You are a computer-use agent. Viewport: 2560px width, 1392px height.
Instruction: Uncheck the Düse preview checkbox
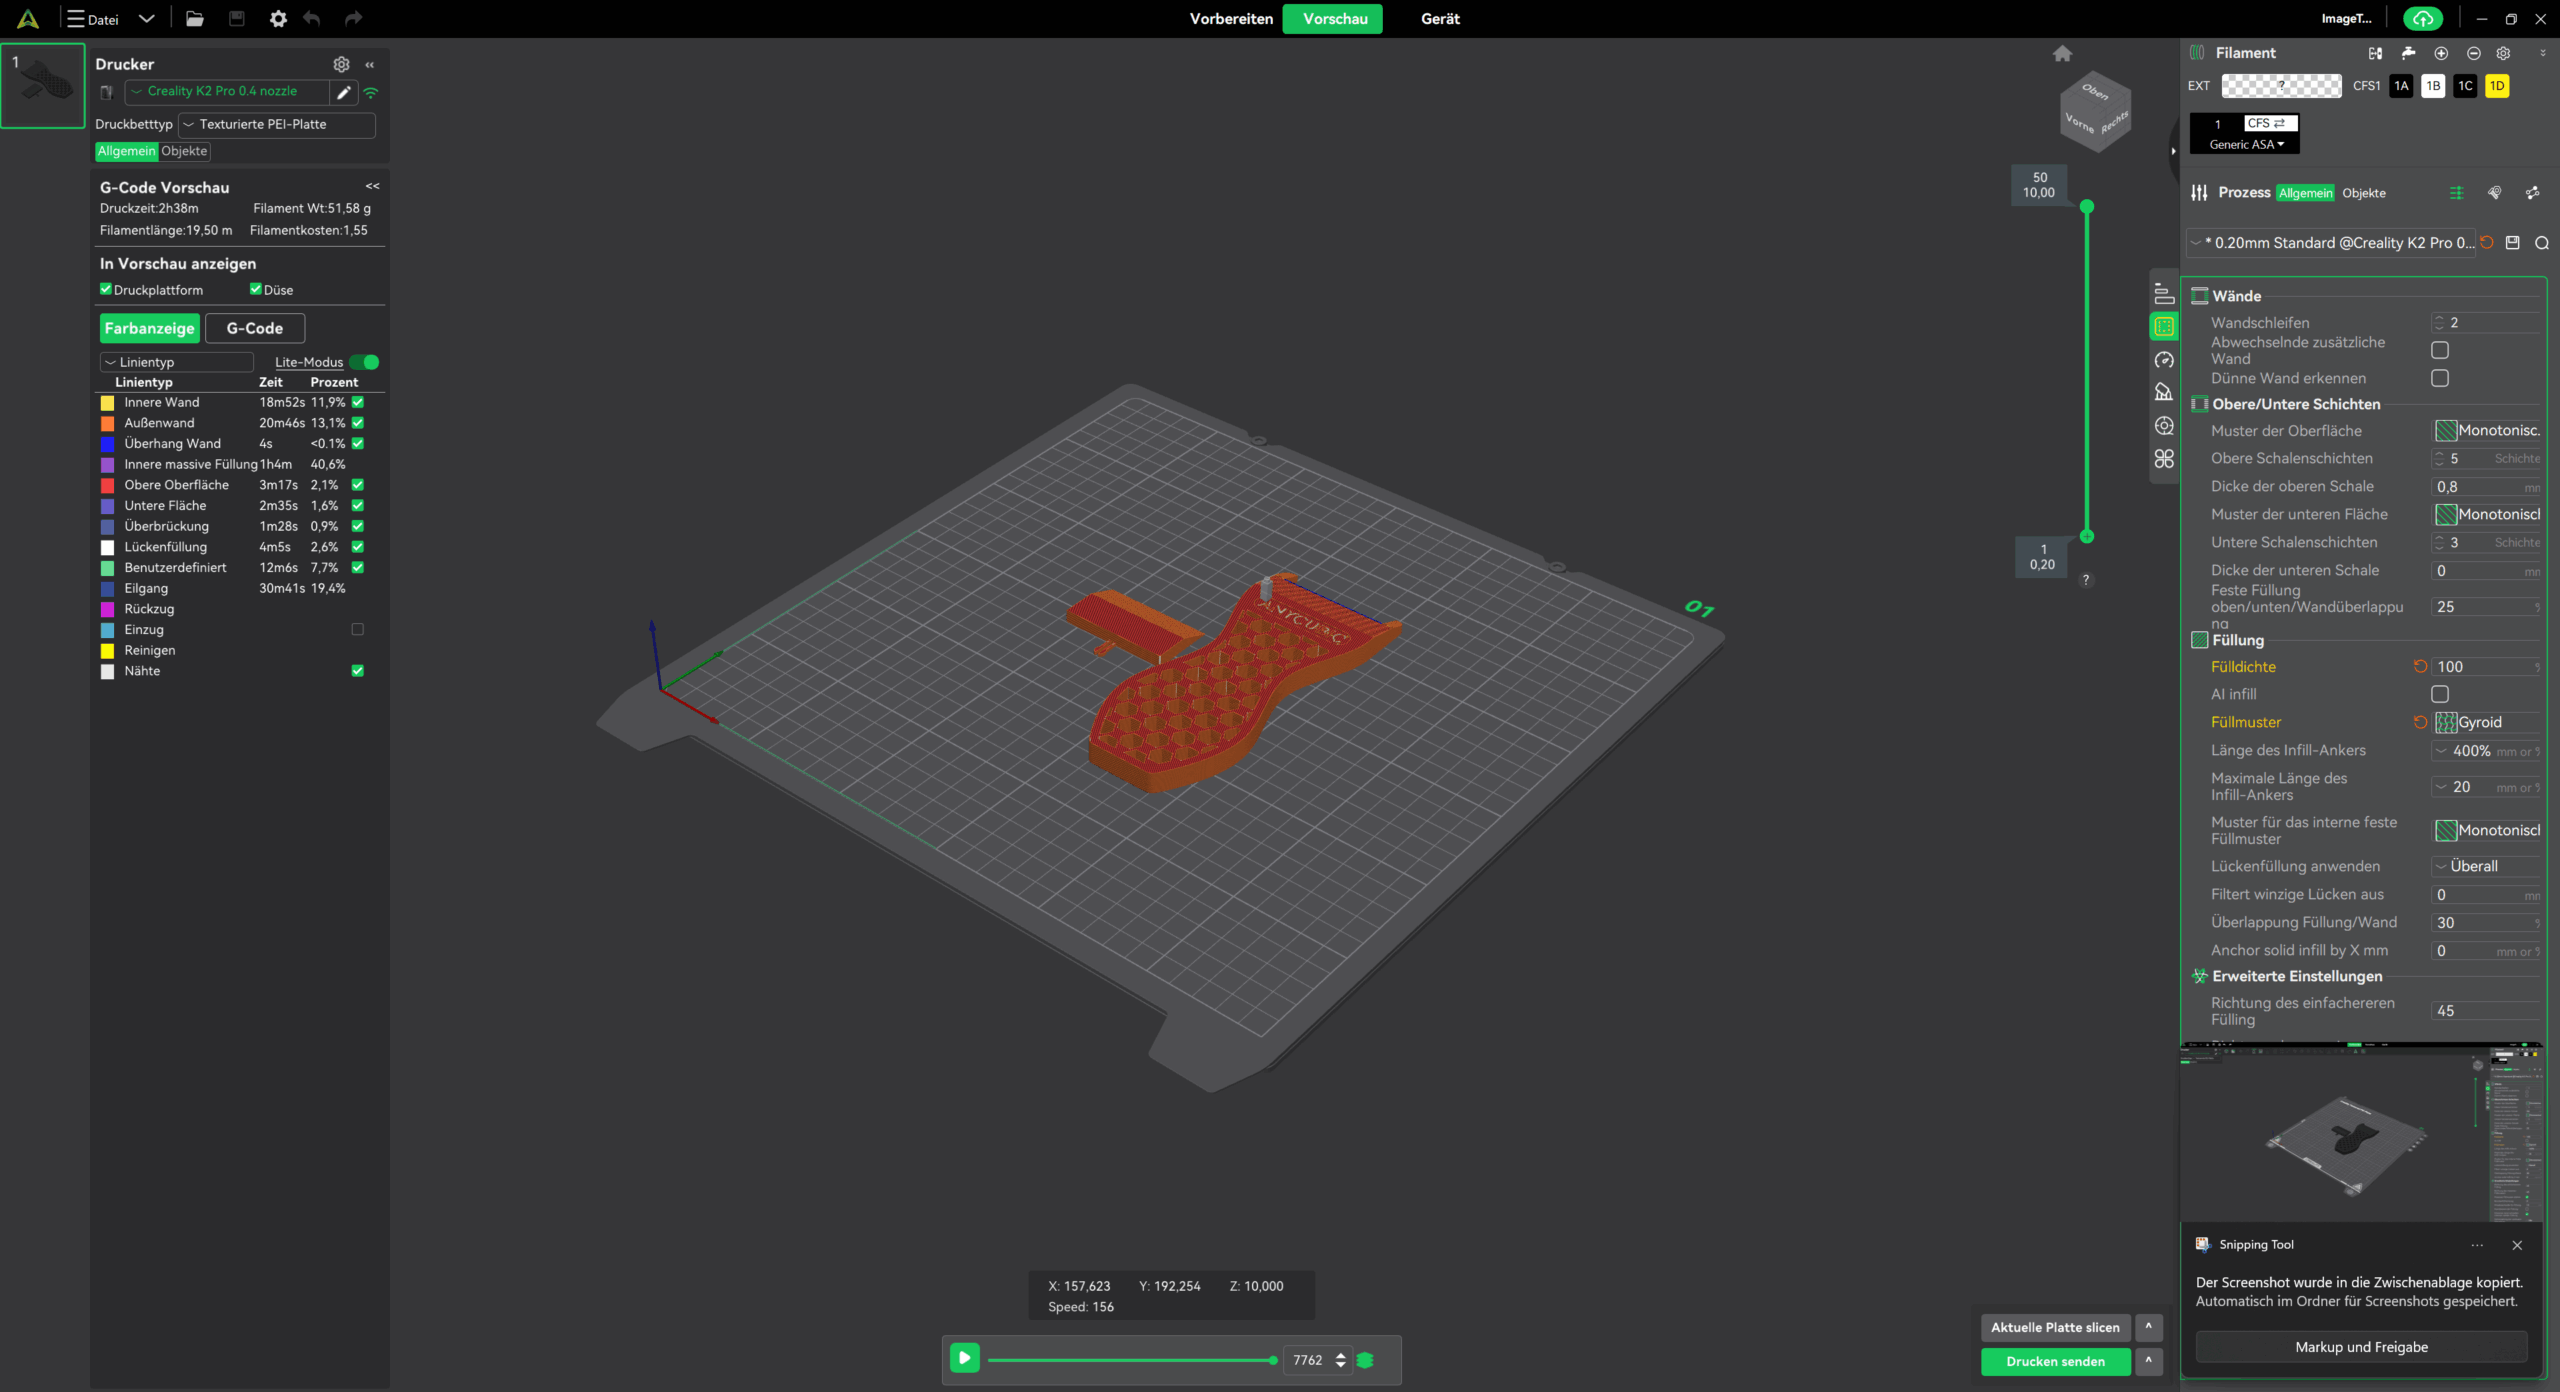(256, 290)
